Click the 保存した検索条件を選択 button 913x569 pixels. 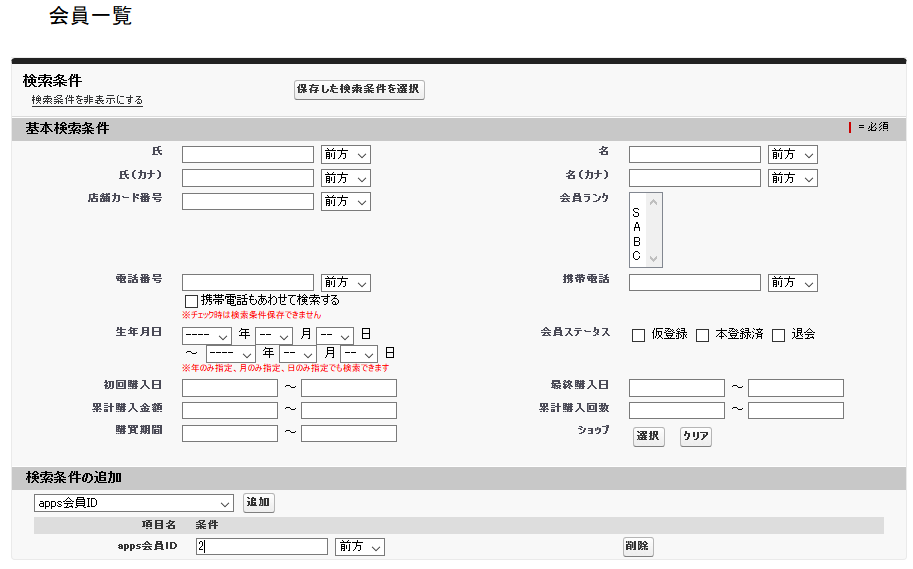point(359,90)
